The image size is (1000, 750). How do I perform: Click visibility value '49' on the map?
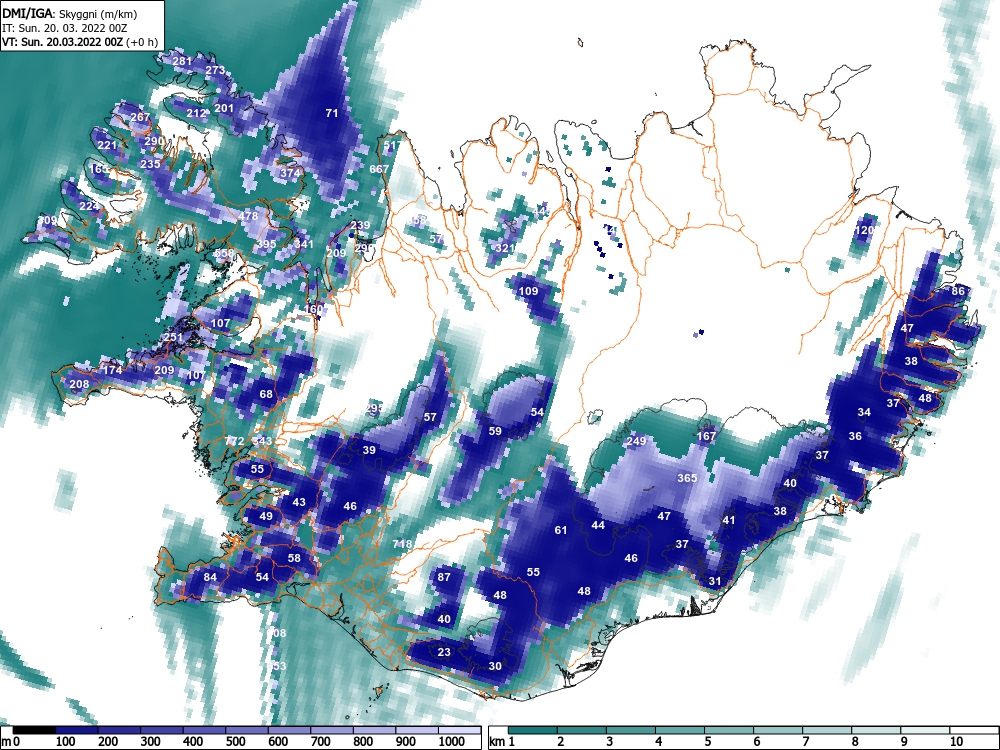[x=266, y=517]
